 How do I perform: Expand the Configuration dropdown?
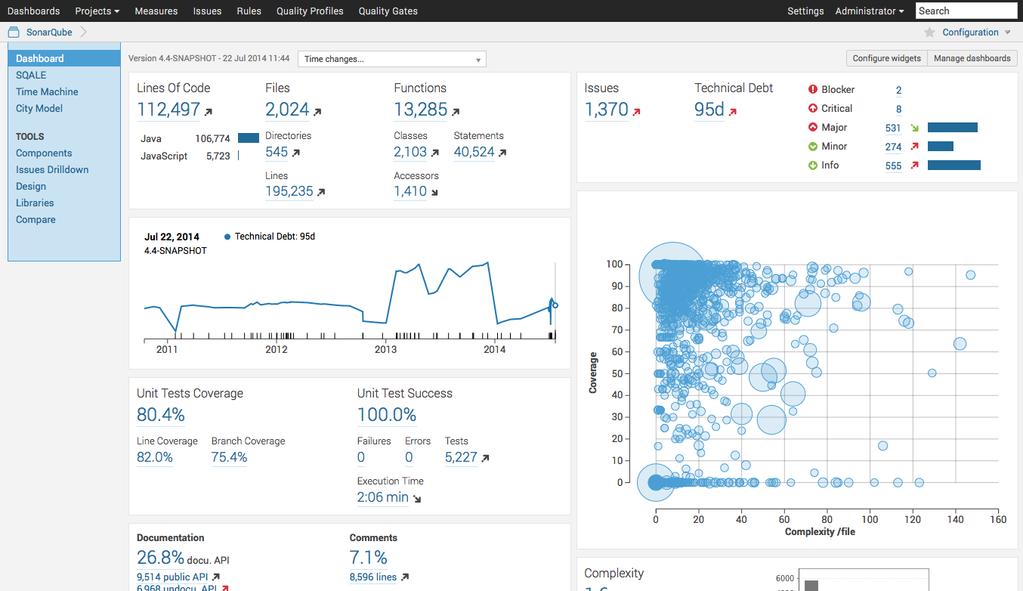coord(976,32)
